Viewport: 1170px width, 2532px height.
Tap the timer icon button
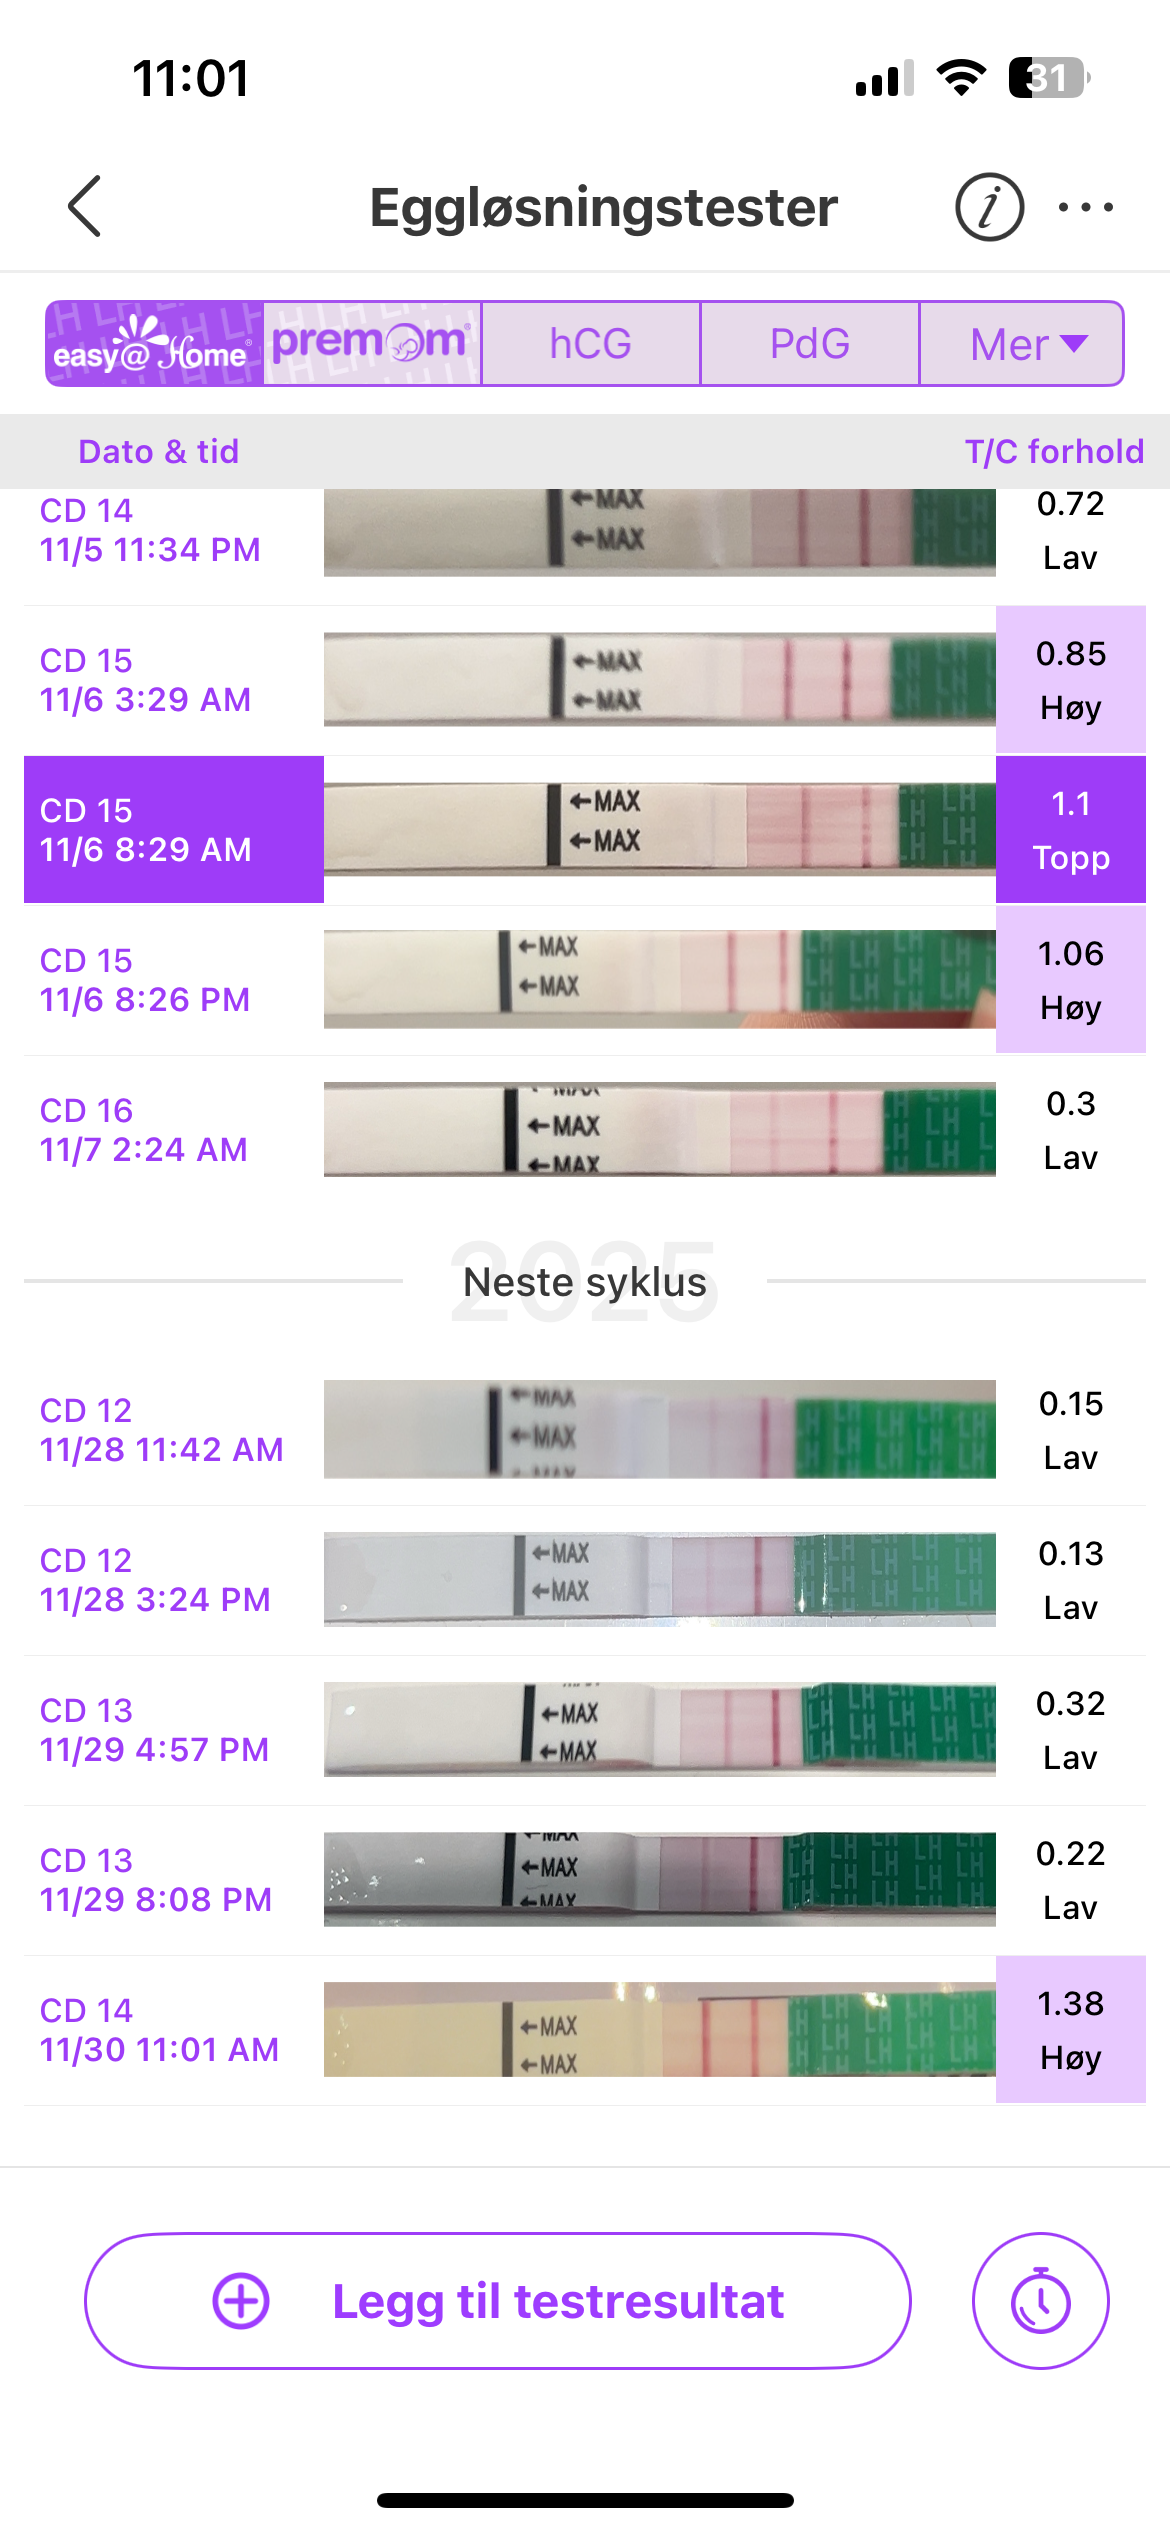[1040, 2301]
